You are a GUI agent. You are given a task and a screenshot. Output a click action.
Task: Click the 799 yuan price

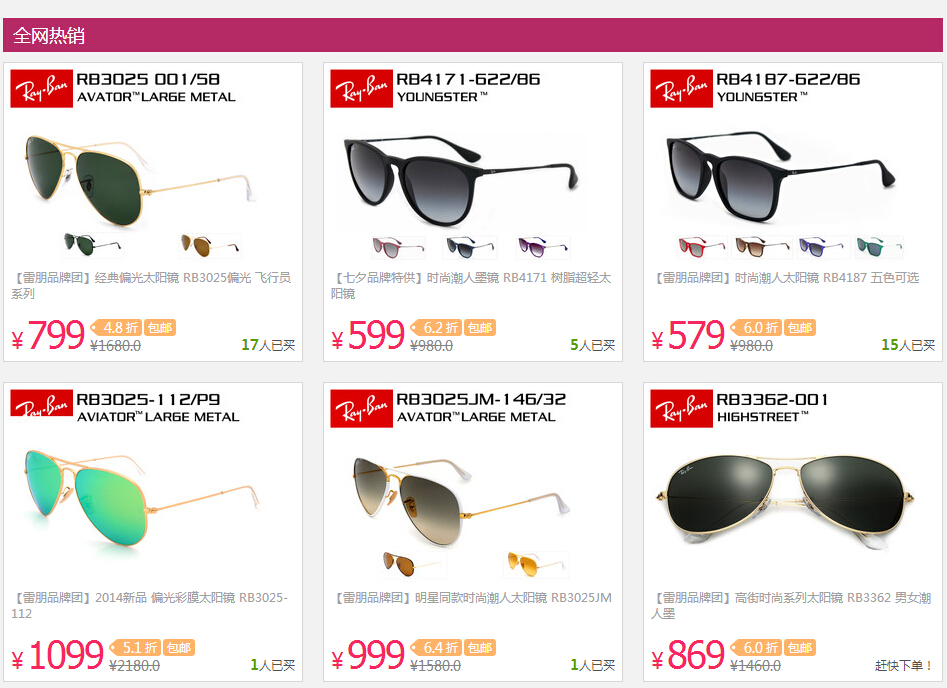(48, 336)
